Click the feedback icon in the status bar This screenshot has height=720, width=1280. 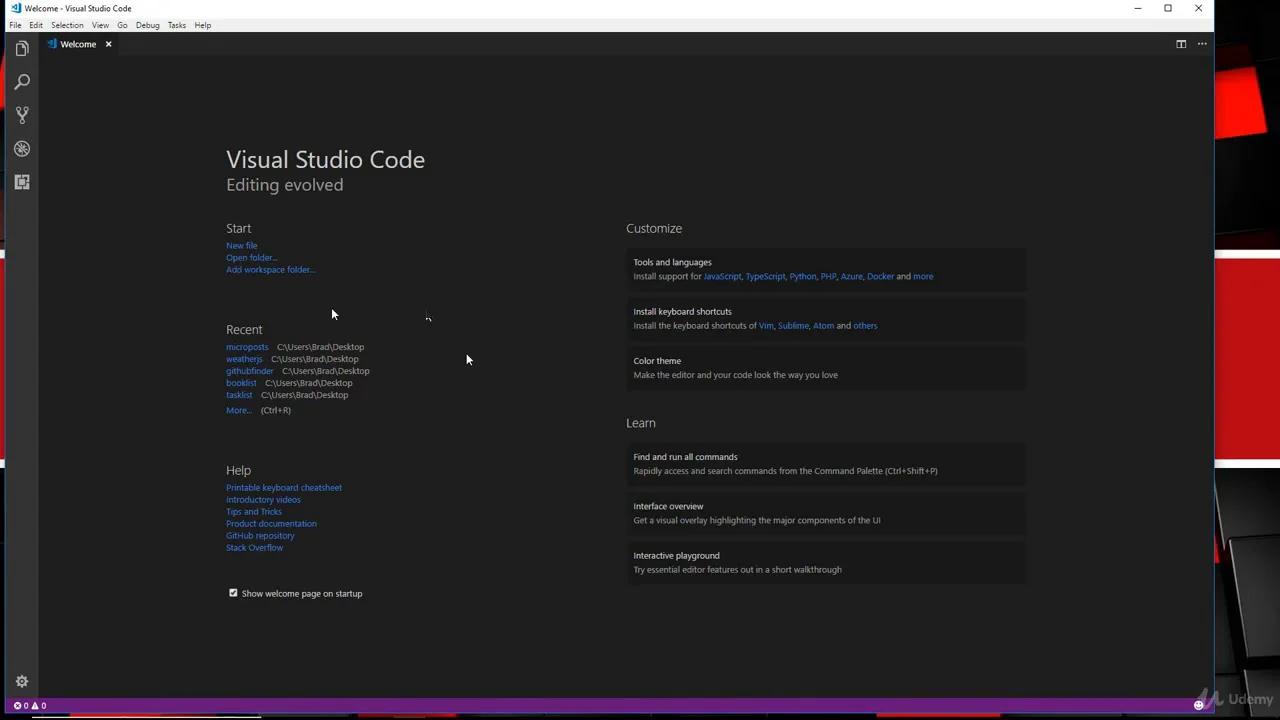[1198, 705]
